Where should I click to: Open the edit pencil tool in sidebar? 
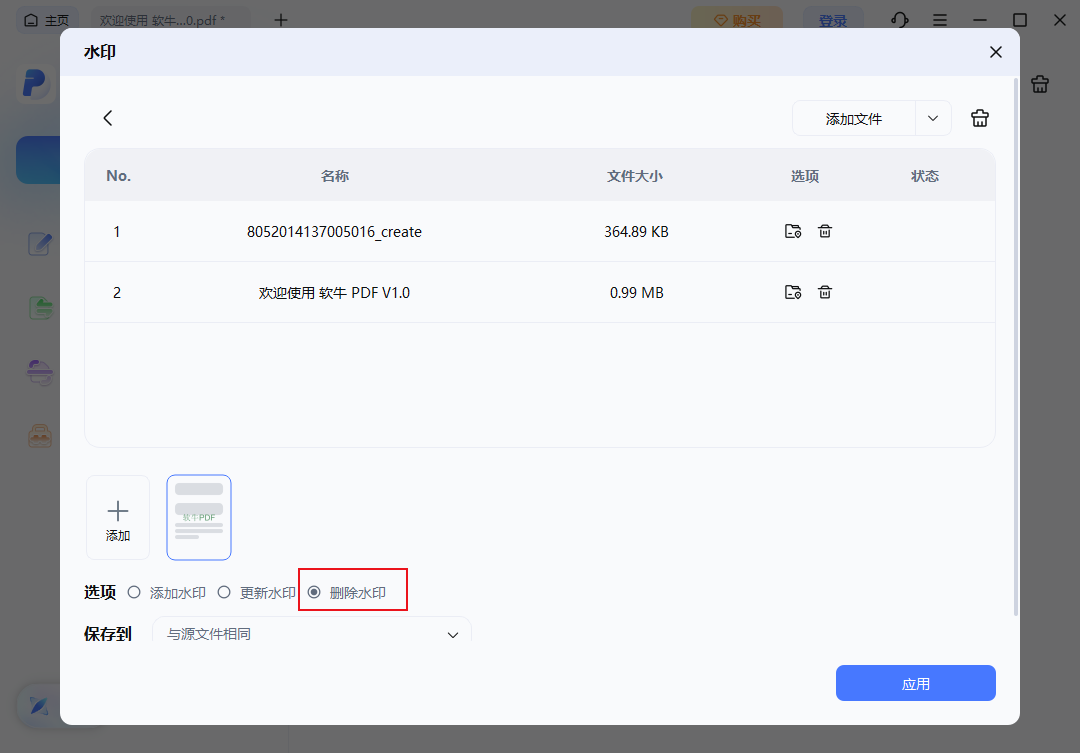tap(40, 244)
